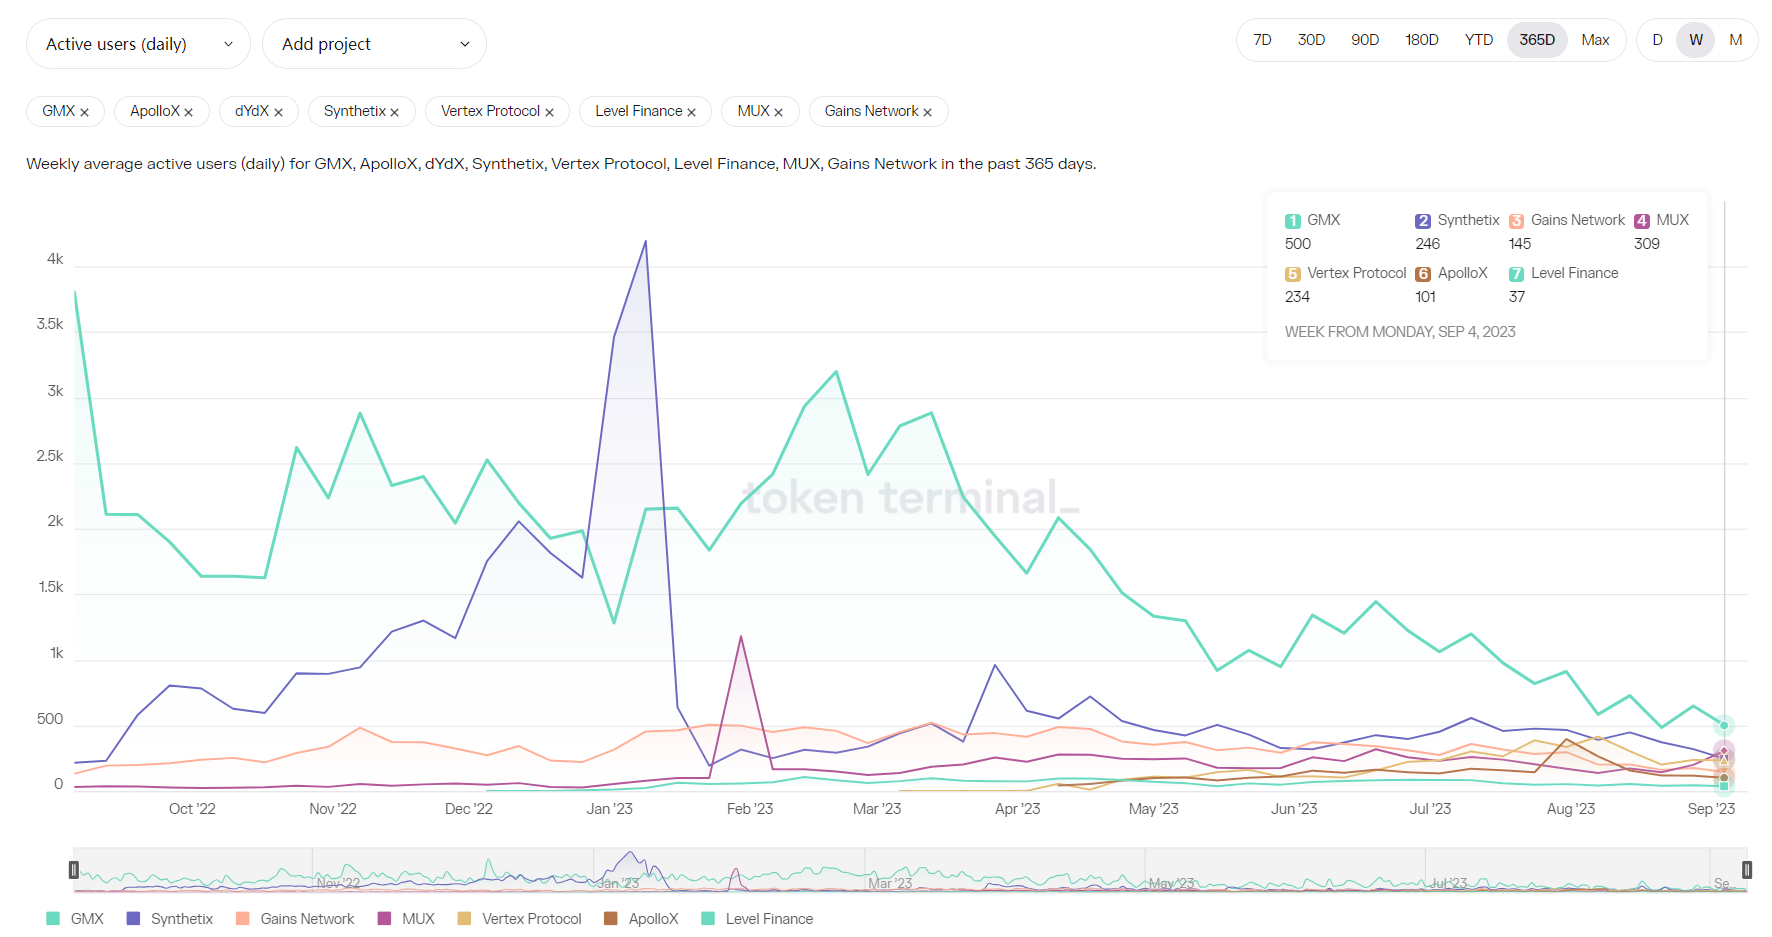Remove GMX chip using its x icon

point(85,112)
